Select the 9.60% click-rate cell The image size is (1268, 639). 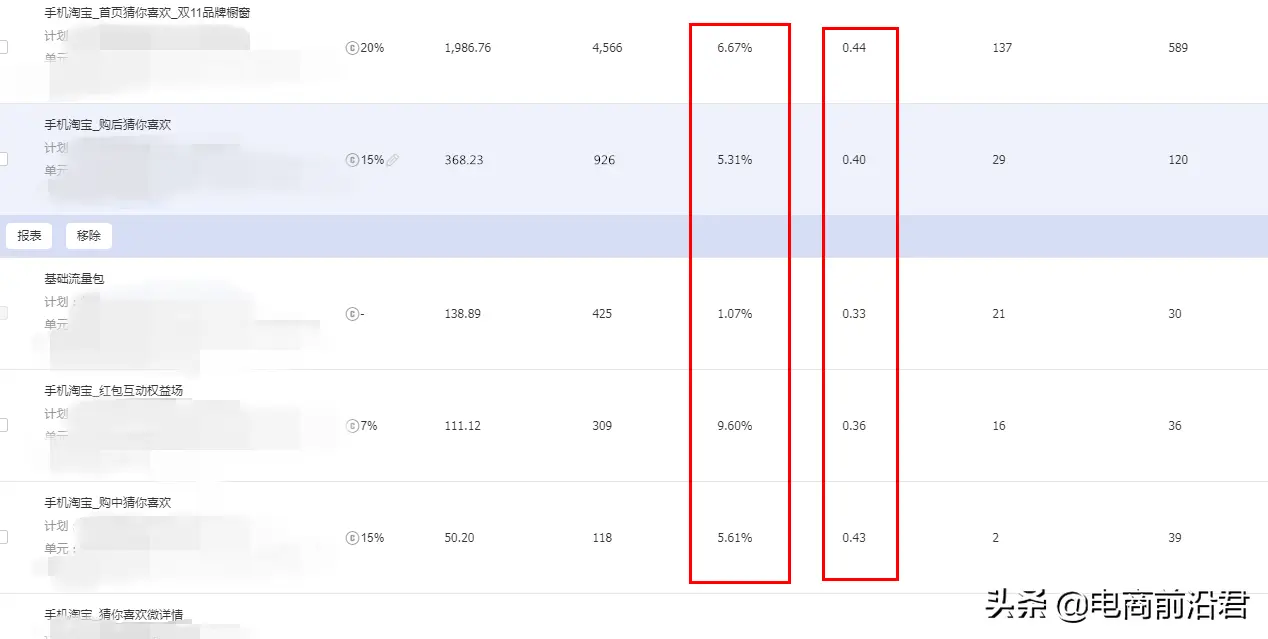click(735, 426)
